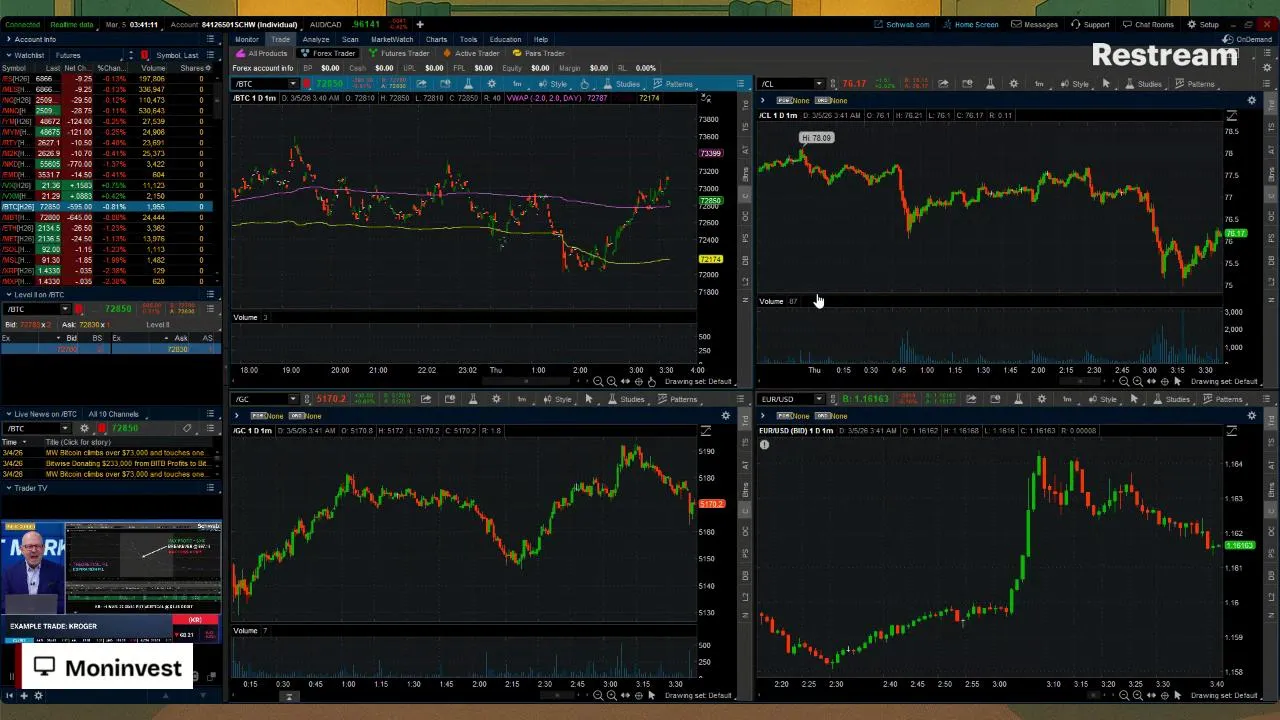Open the Level II /BTC symbol dropdown
The image size is (1280, 720).
pos(65,309)
